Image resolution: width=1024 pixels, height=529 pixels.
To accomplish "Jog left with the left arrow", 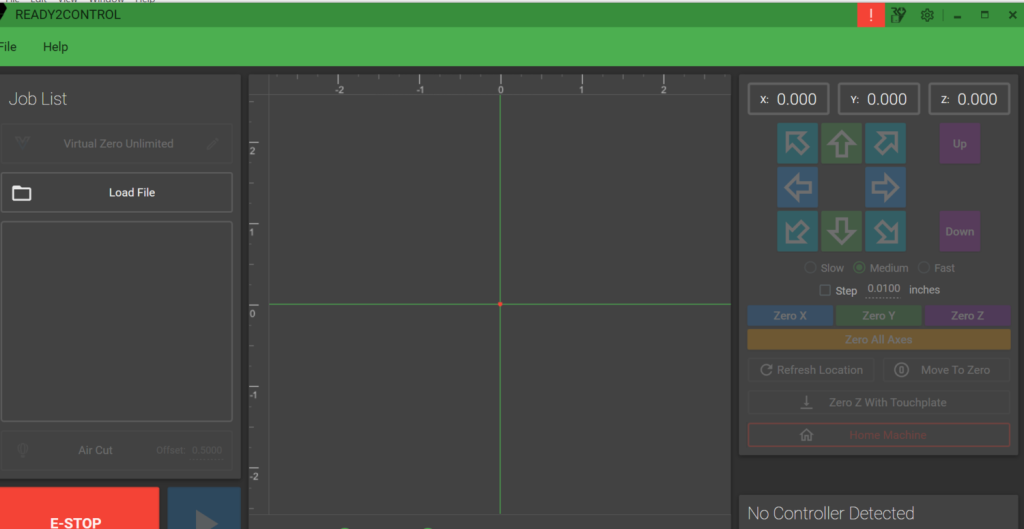I will (797, 187).
